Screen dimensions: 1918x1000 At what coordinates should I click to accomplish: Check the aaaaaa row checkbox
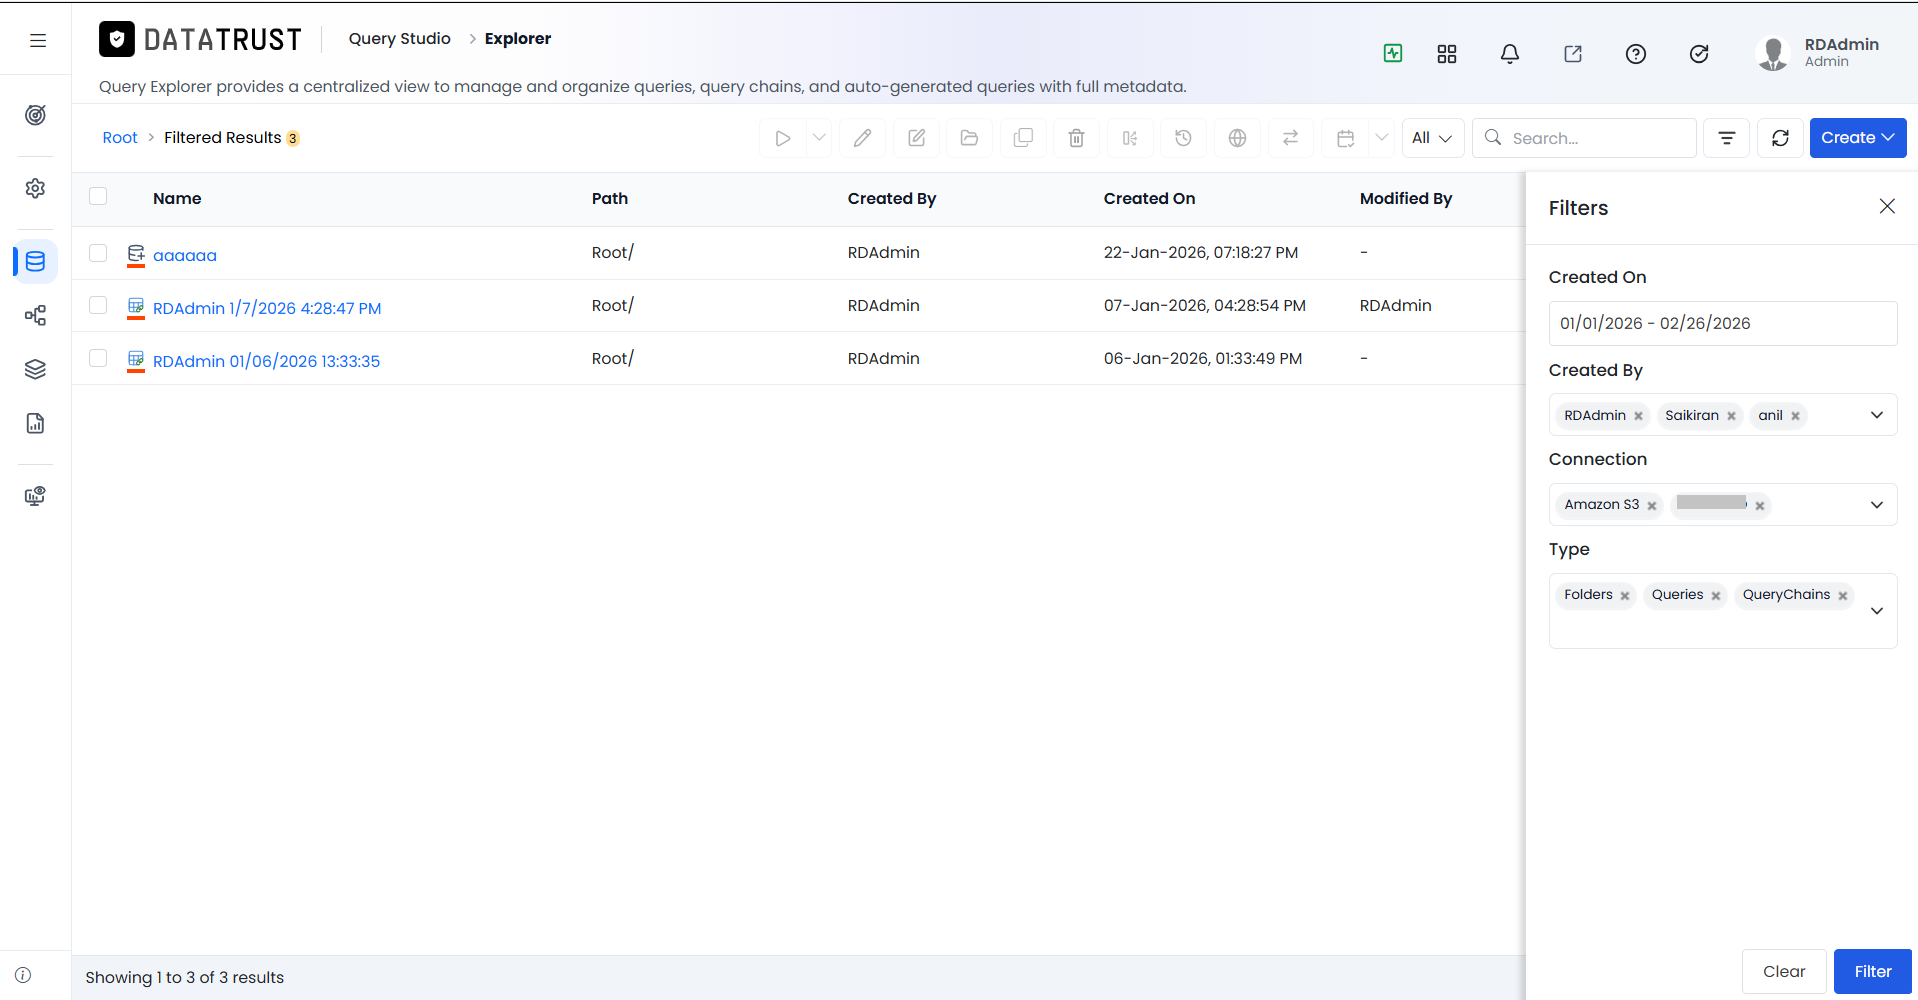(x=98, y=253)
